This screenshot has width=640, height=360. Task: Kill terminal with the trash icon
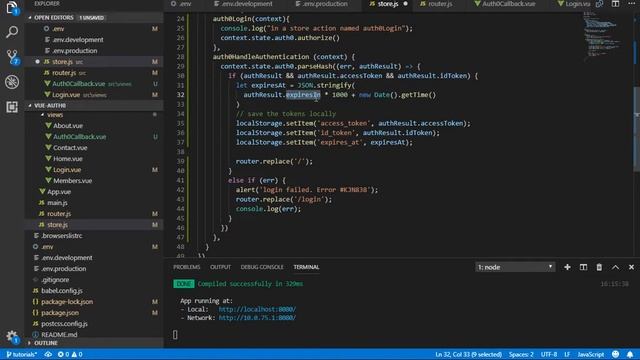pyautogui.click(x=599, y=267)
